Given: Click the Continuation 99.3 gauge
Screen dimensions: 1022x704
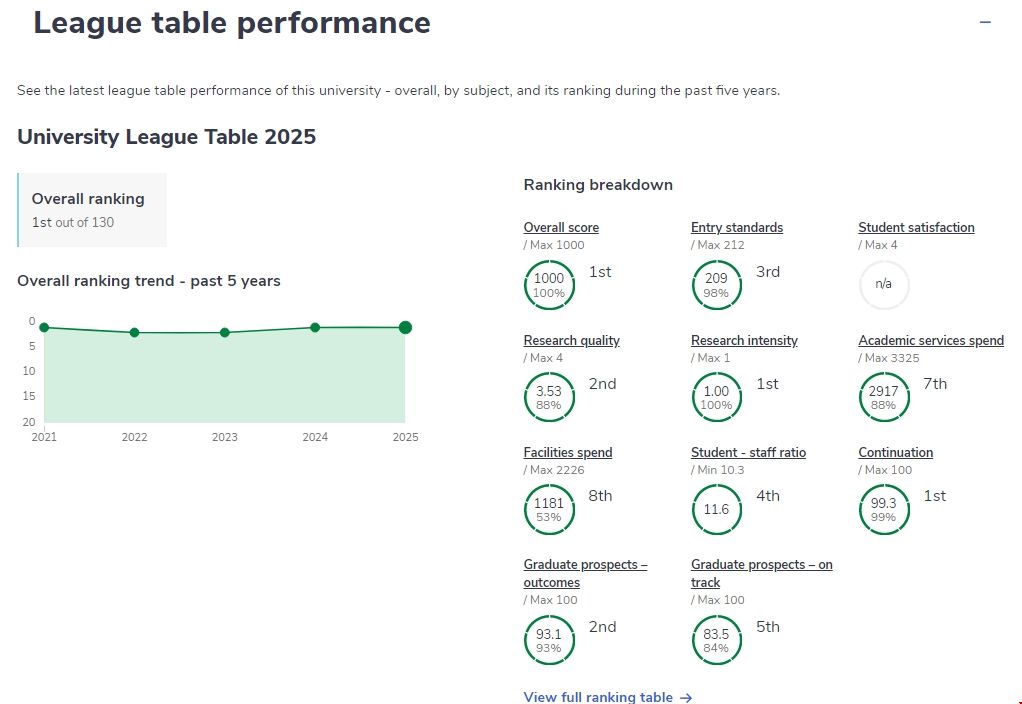Looking at the screenshot, I should [x=884, y=510].
